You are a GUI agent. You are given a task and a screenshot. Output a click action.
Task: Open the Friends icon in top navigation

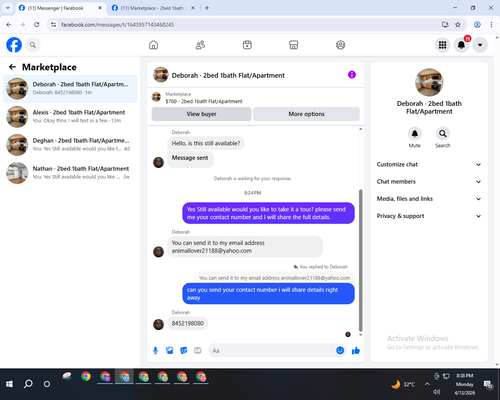tap(200, 45)
